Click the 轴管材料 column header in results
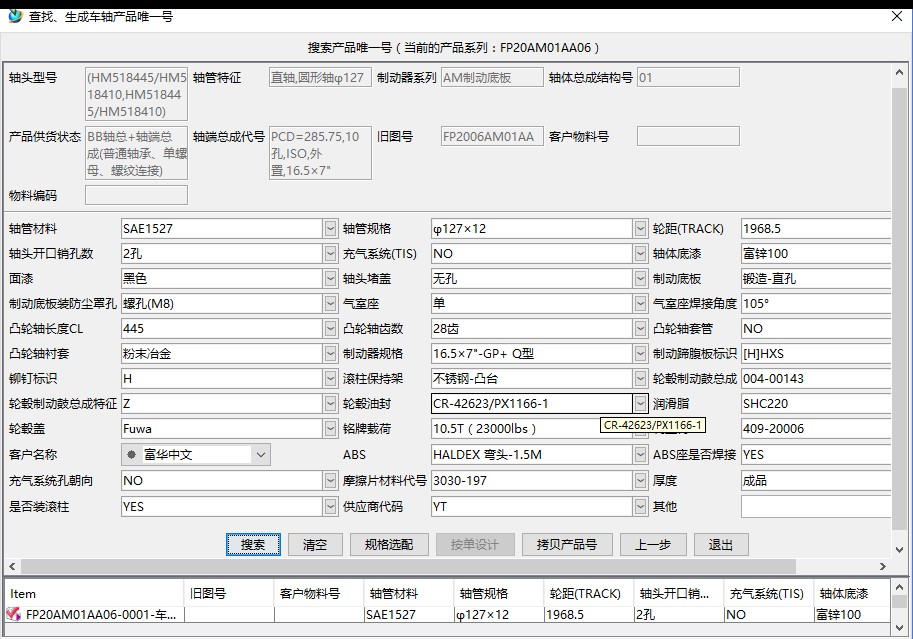Screen dimensions: 913x639 (x=408, y=593)
